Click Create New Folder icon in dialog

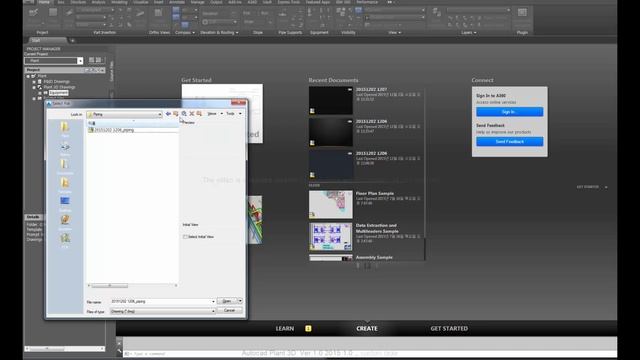pos(199,113)
